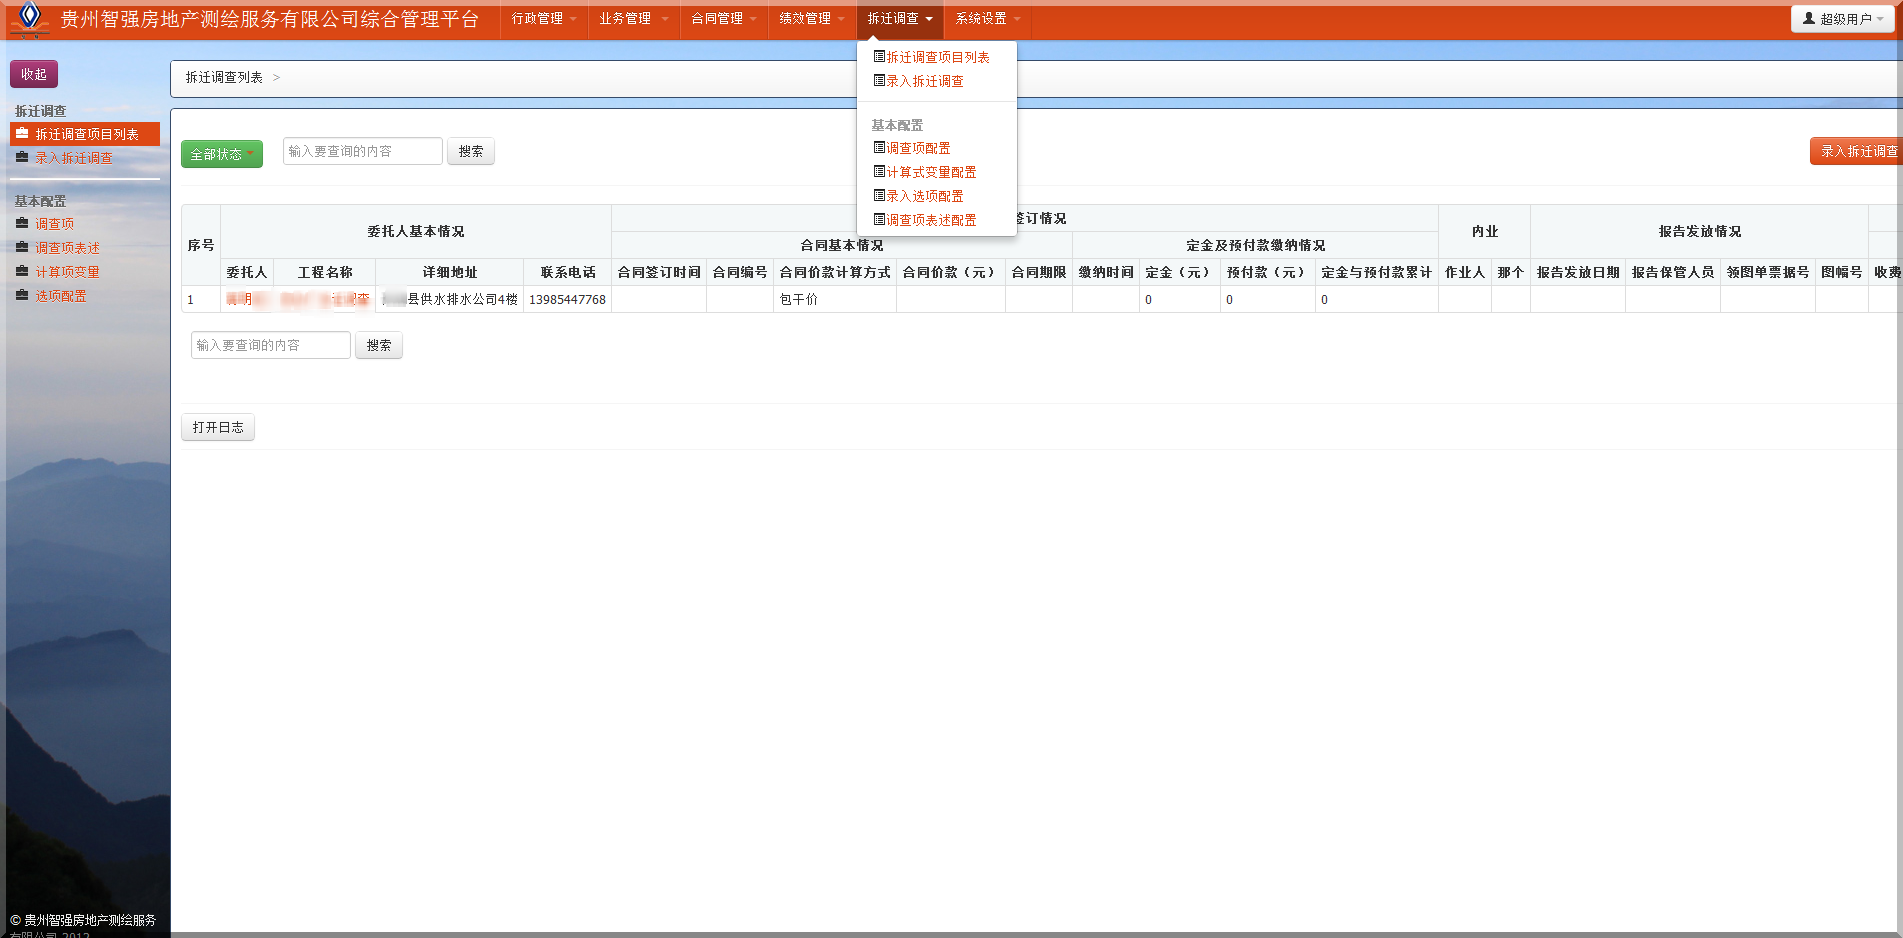Click the 领图单票据号 column header

1768,272
